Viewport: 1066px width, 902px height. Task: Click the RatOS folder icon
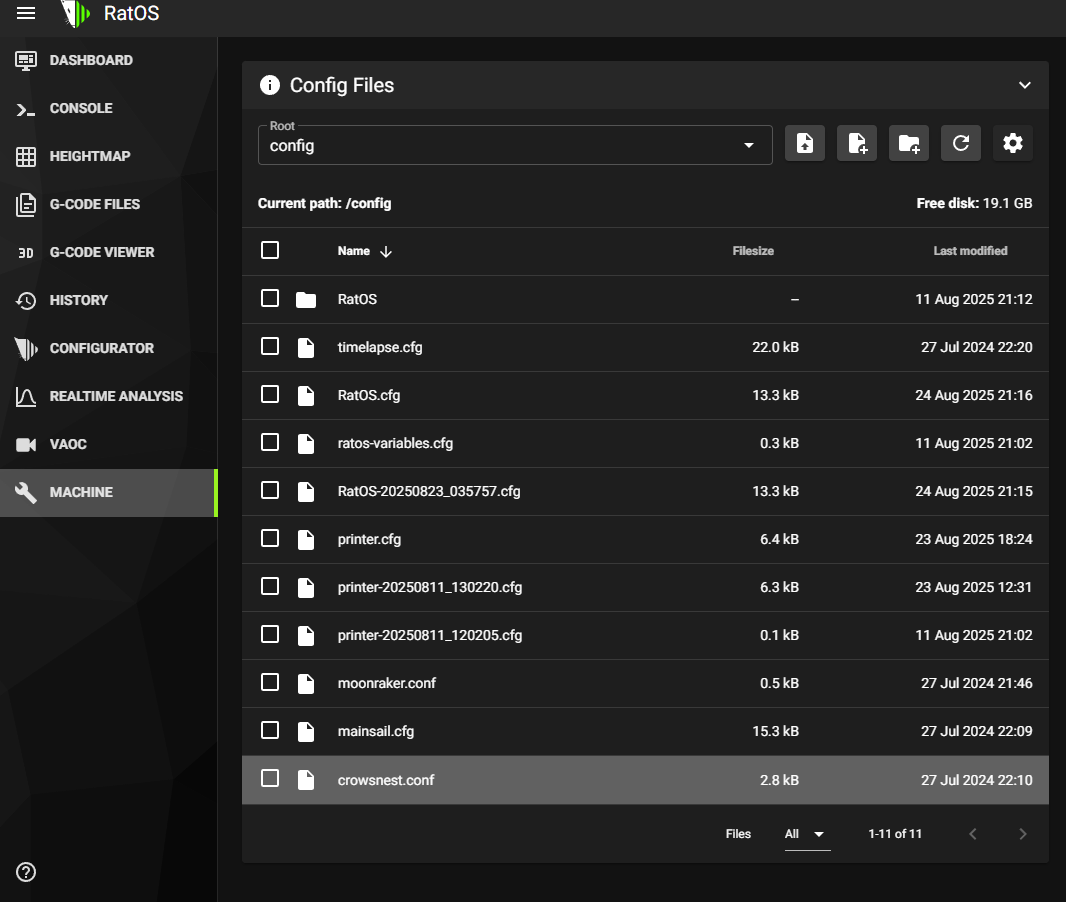[x=306, y=300]
